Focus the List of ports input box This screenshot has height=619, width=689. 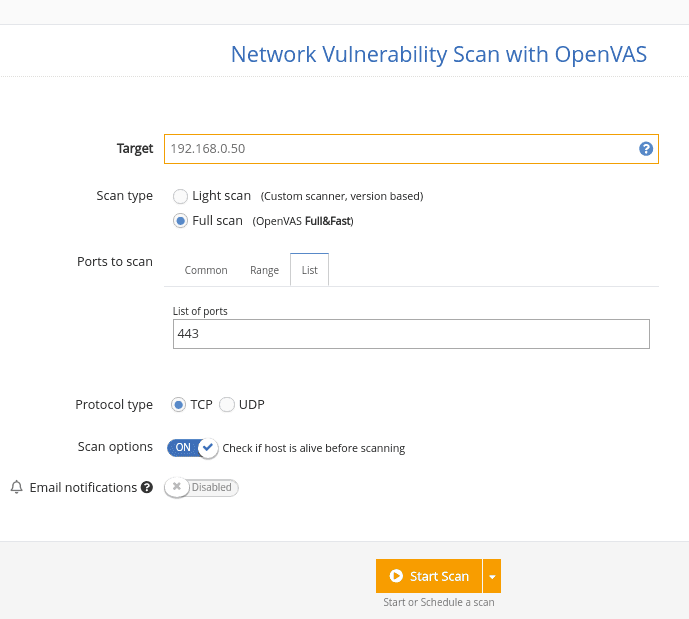pos(411,334)
